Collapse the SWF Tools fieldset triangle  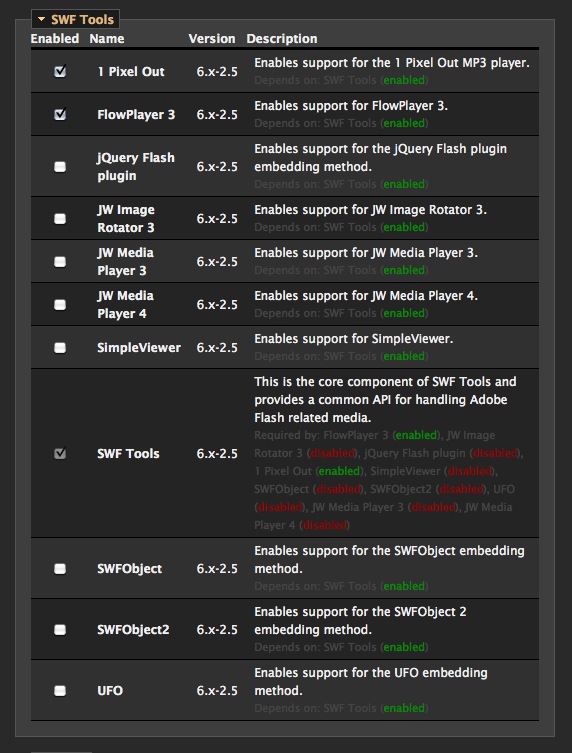point(41,20)
